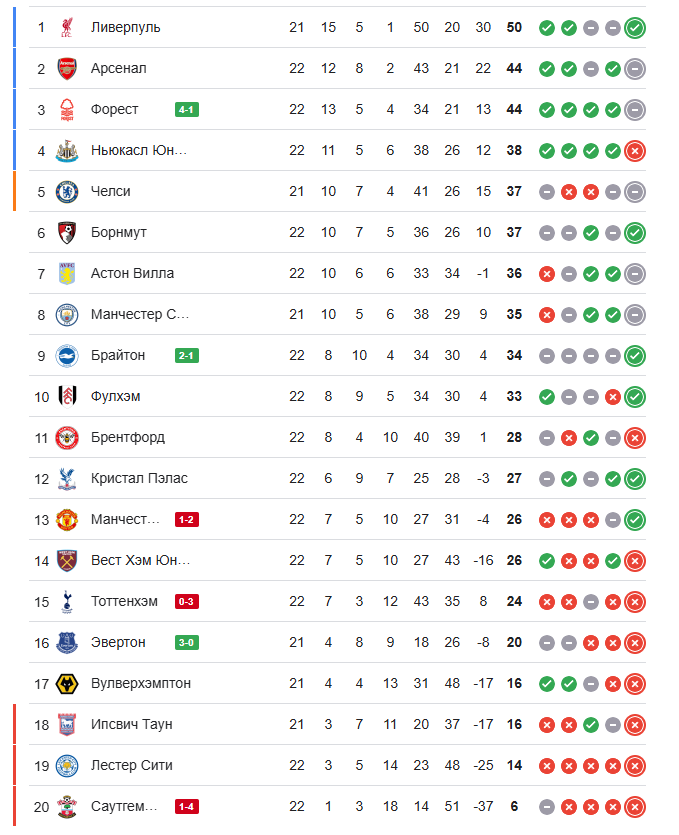679x835 pixels.
Task: Click the Everton club crest
Action: click(67, 643)
